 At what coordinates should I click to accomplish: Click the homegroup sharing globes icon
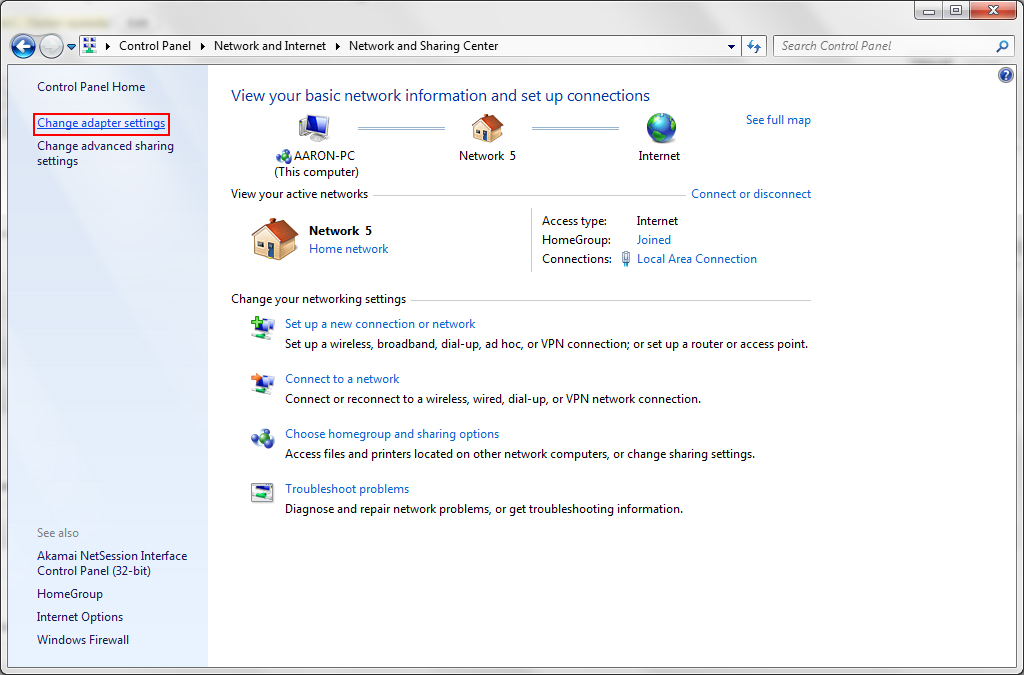(262, 438)
